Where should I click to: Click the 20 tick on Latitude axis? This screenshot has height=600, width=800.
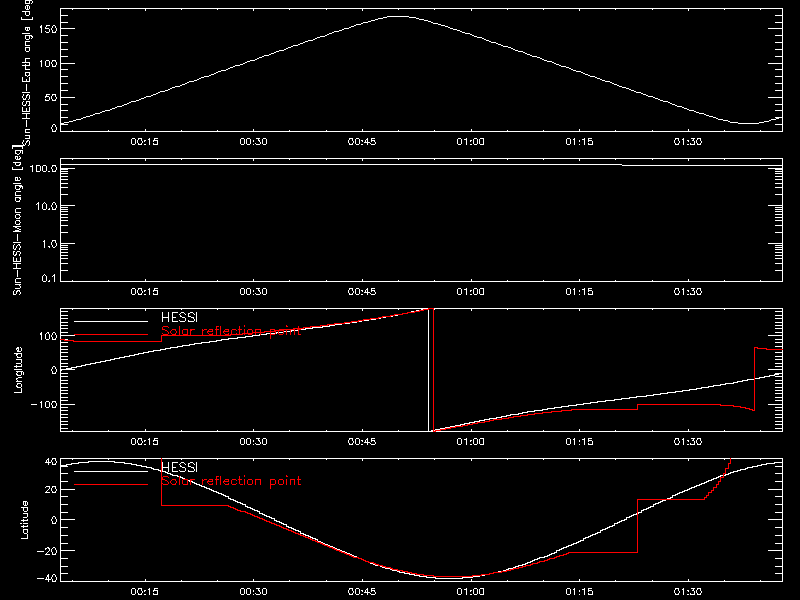coord(51,490)
